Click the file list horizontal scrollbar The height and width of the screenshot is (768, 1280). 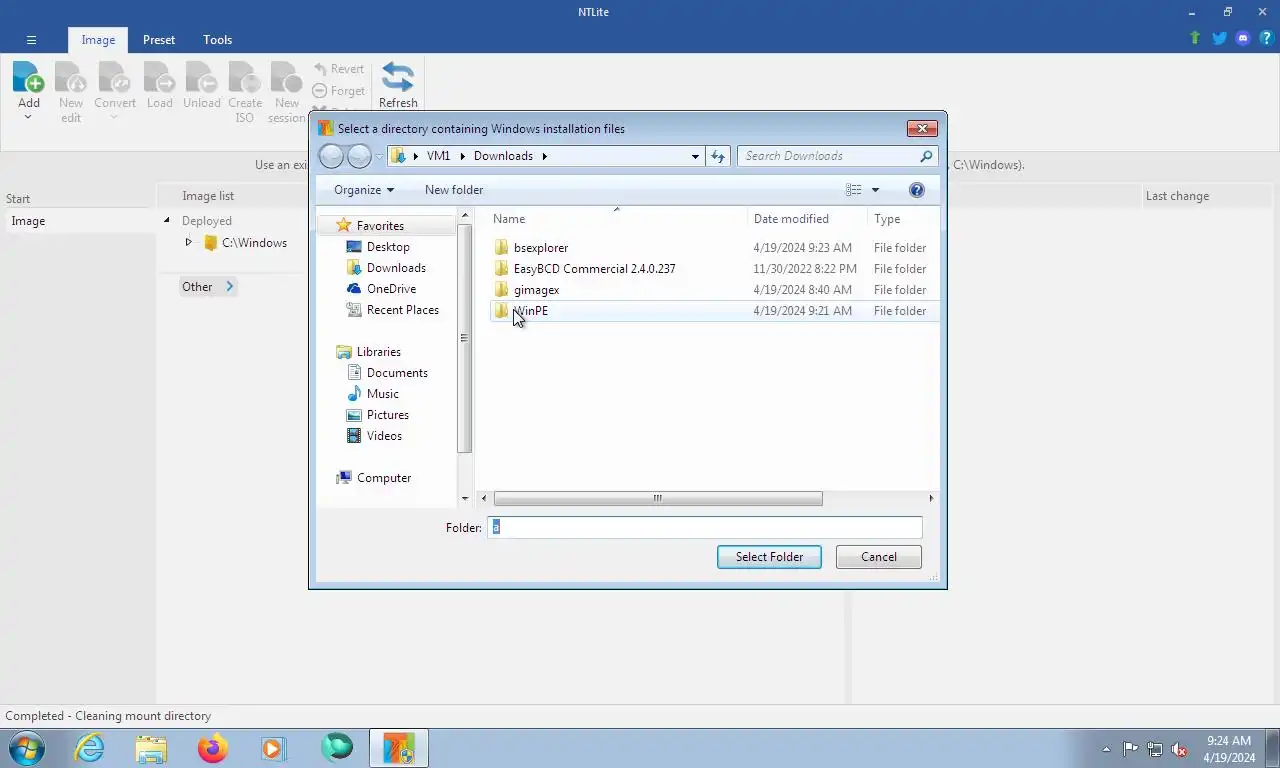(658, 498)
